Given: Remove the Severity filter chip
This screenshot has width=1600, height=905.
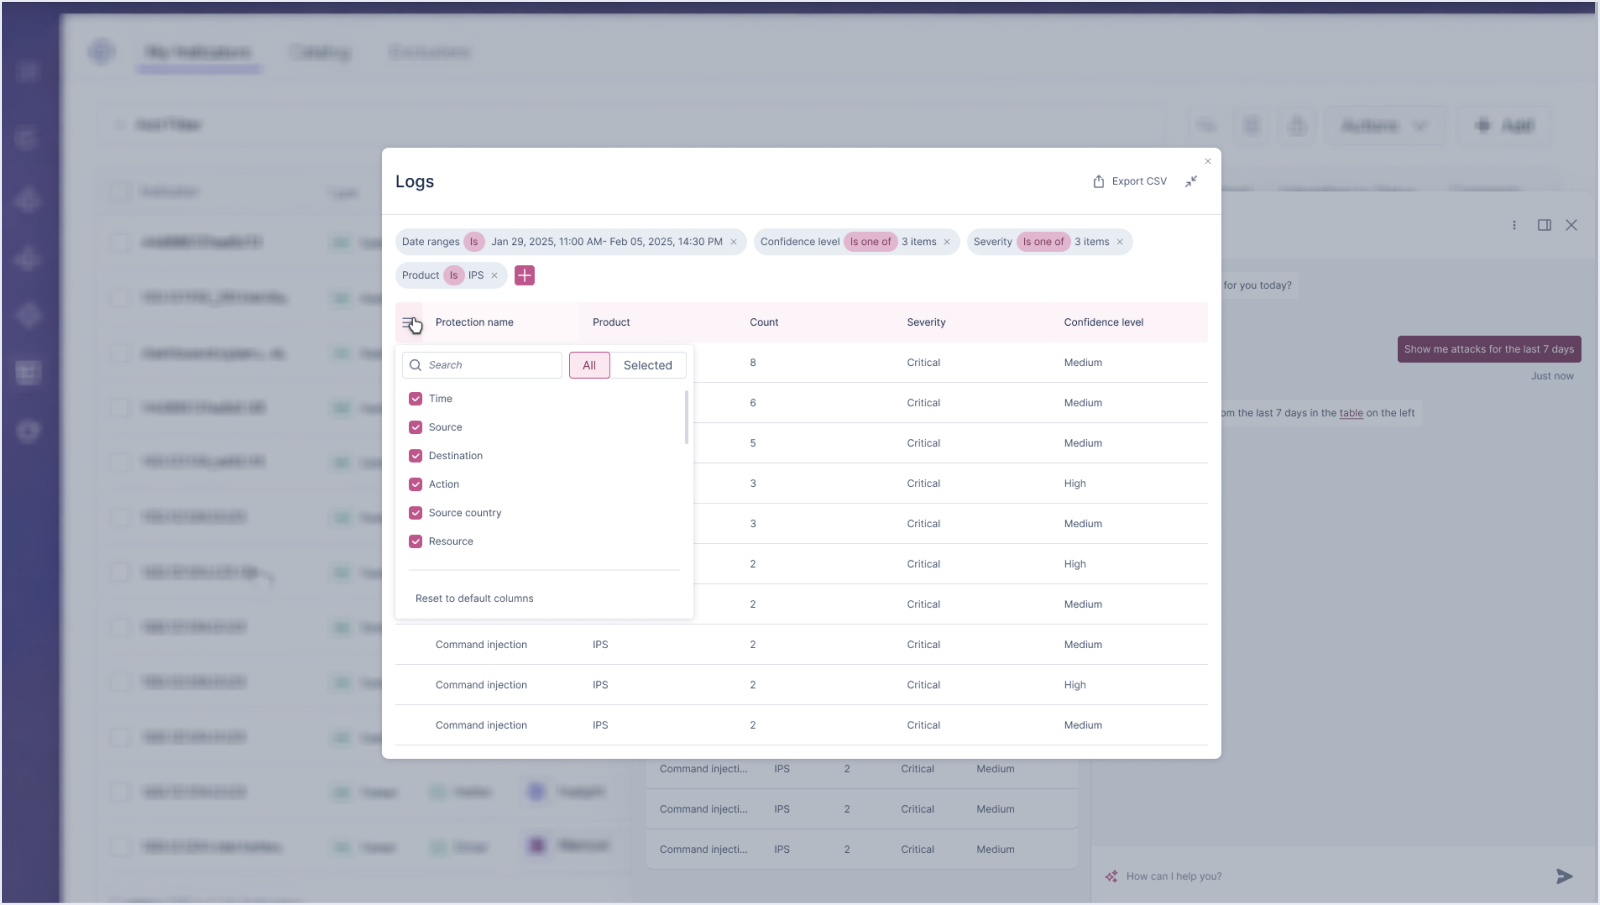Looking at the screenshot, I should point(1120,242).
